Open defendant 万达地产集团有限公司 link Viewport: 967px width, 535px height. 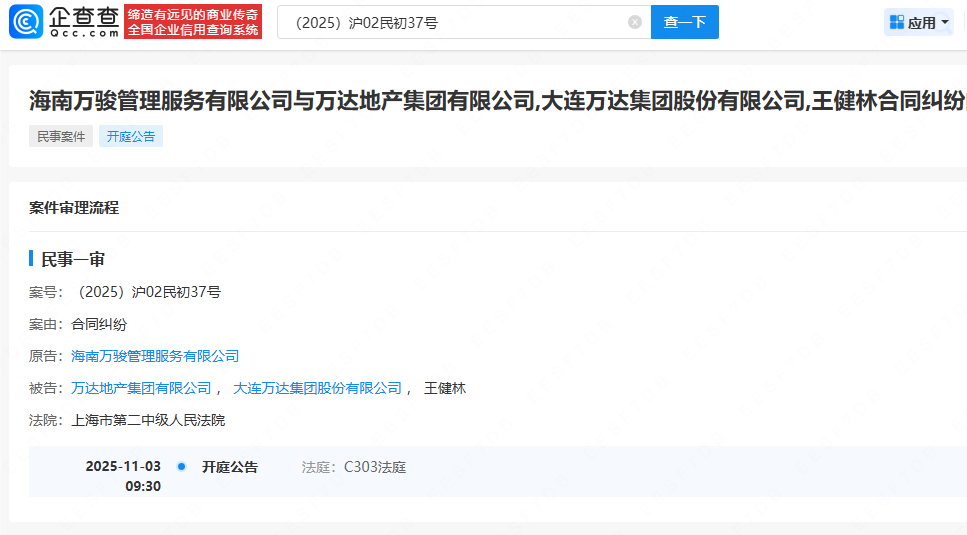coord(141,388)
